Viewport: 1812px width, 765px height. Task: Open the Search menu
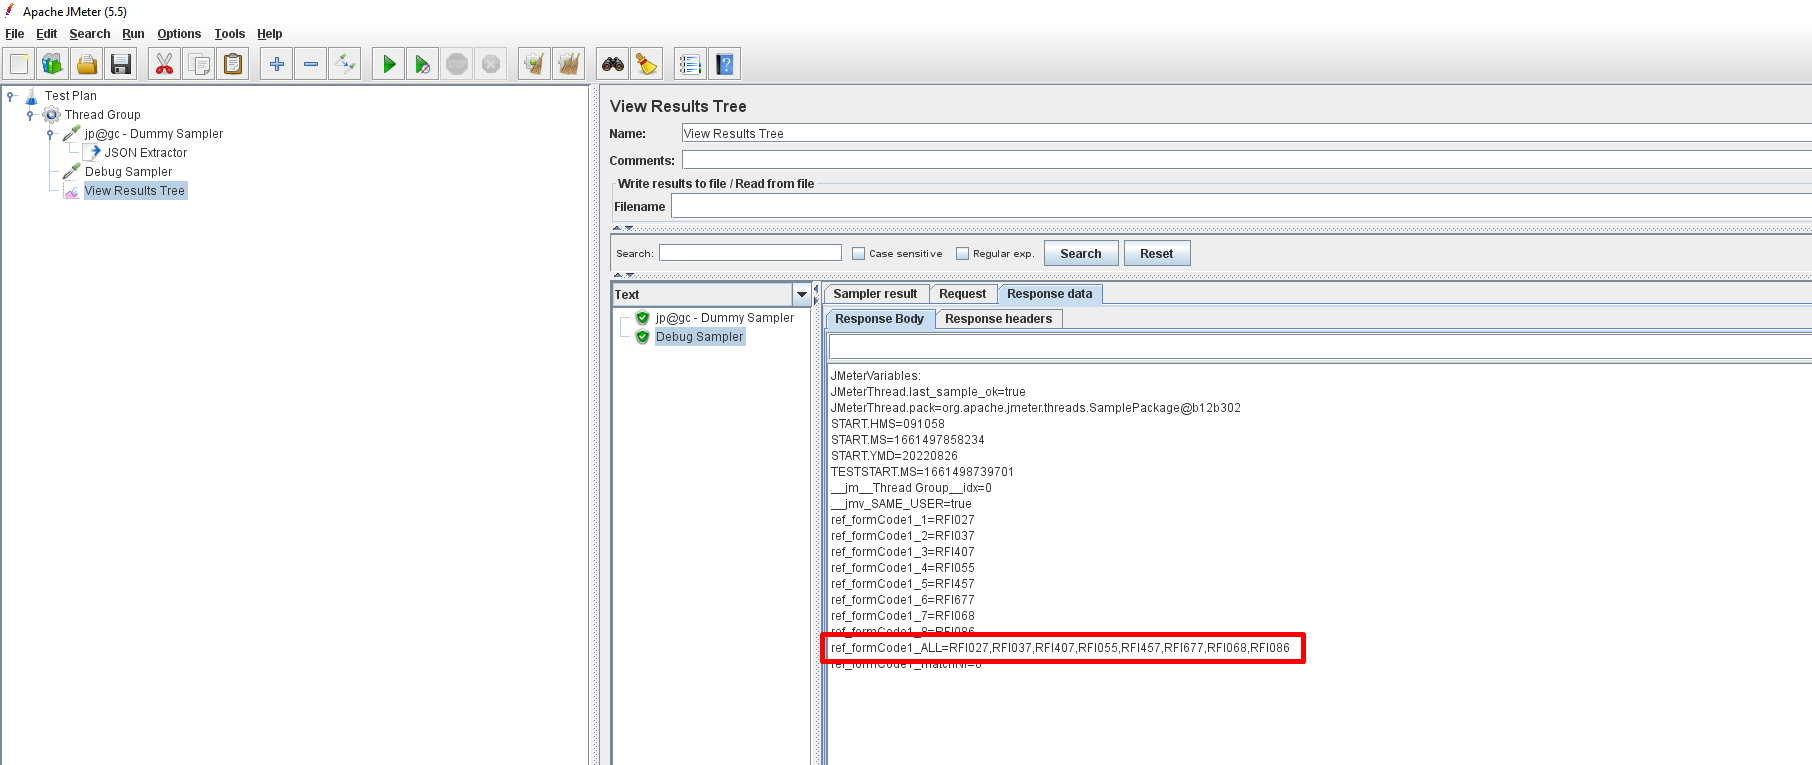[90, 34]
